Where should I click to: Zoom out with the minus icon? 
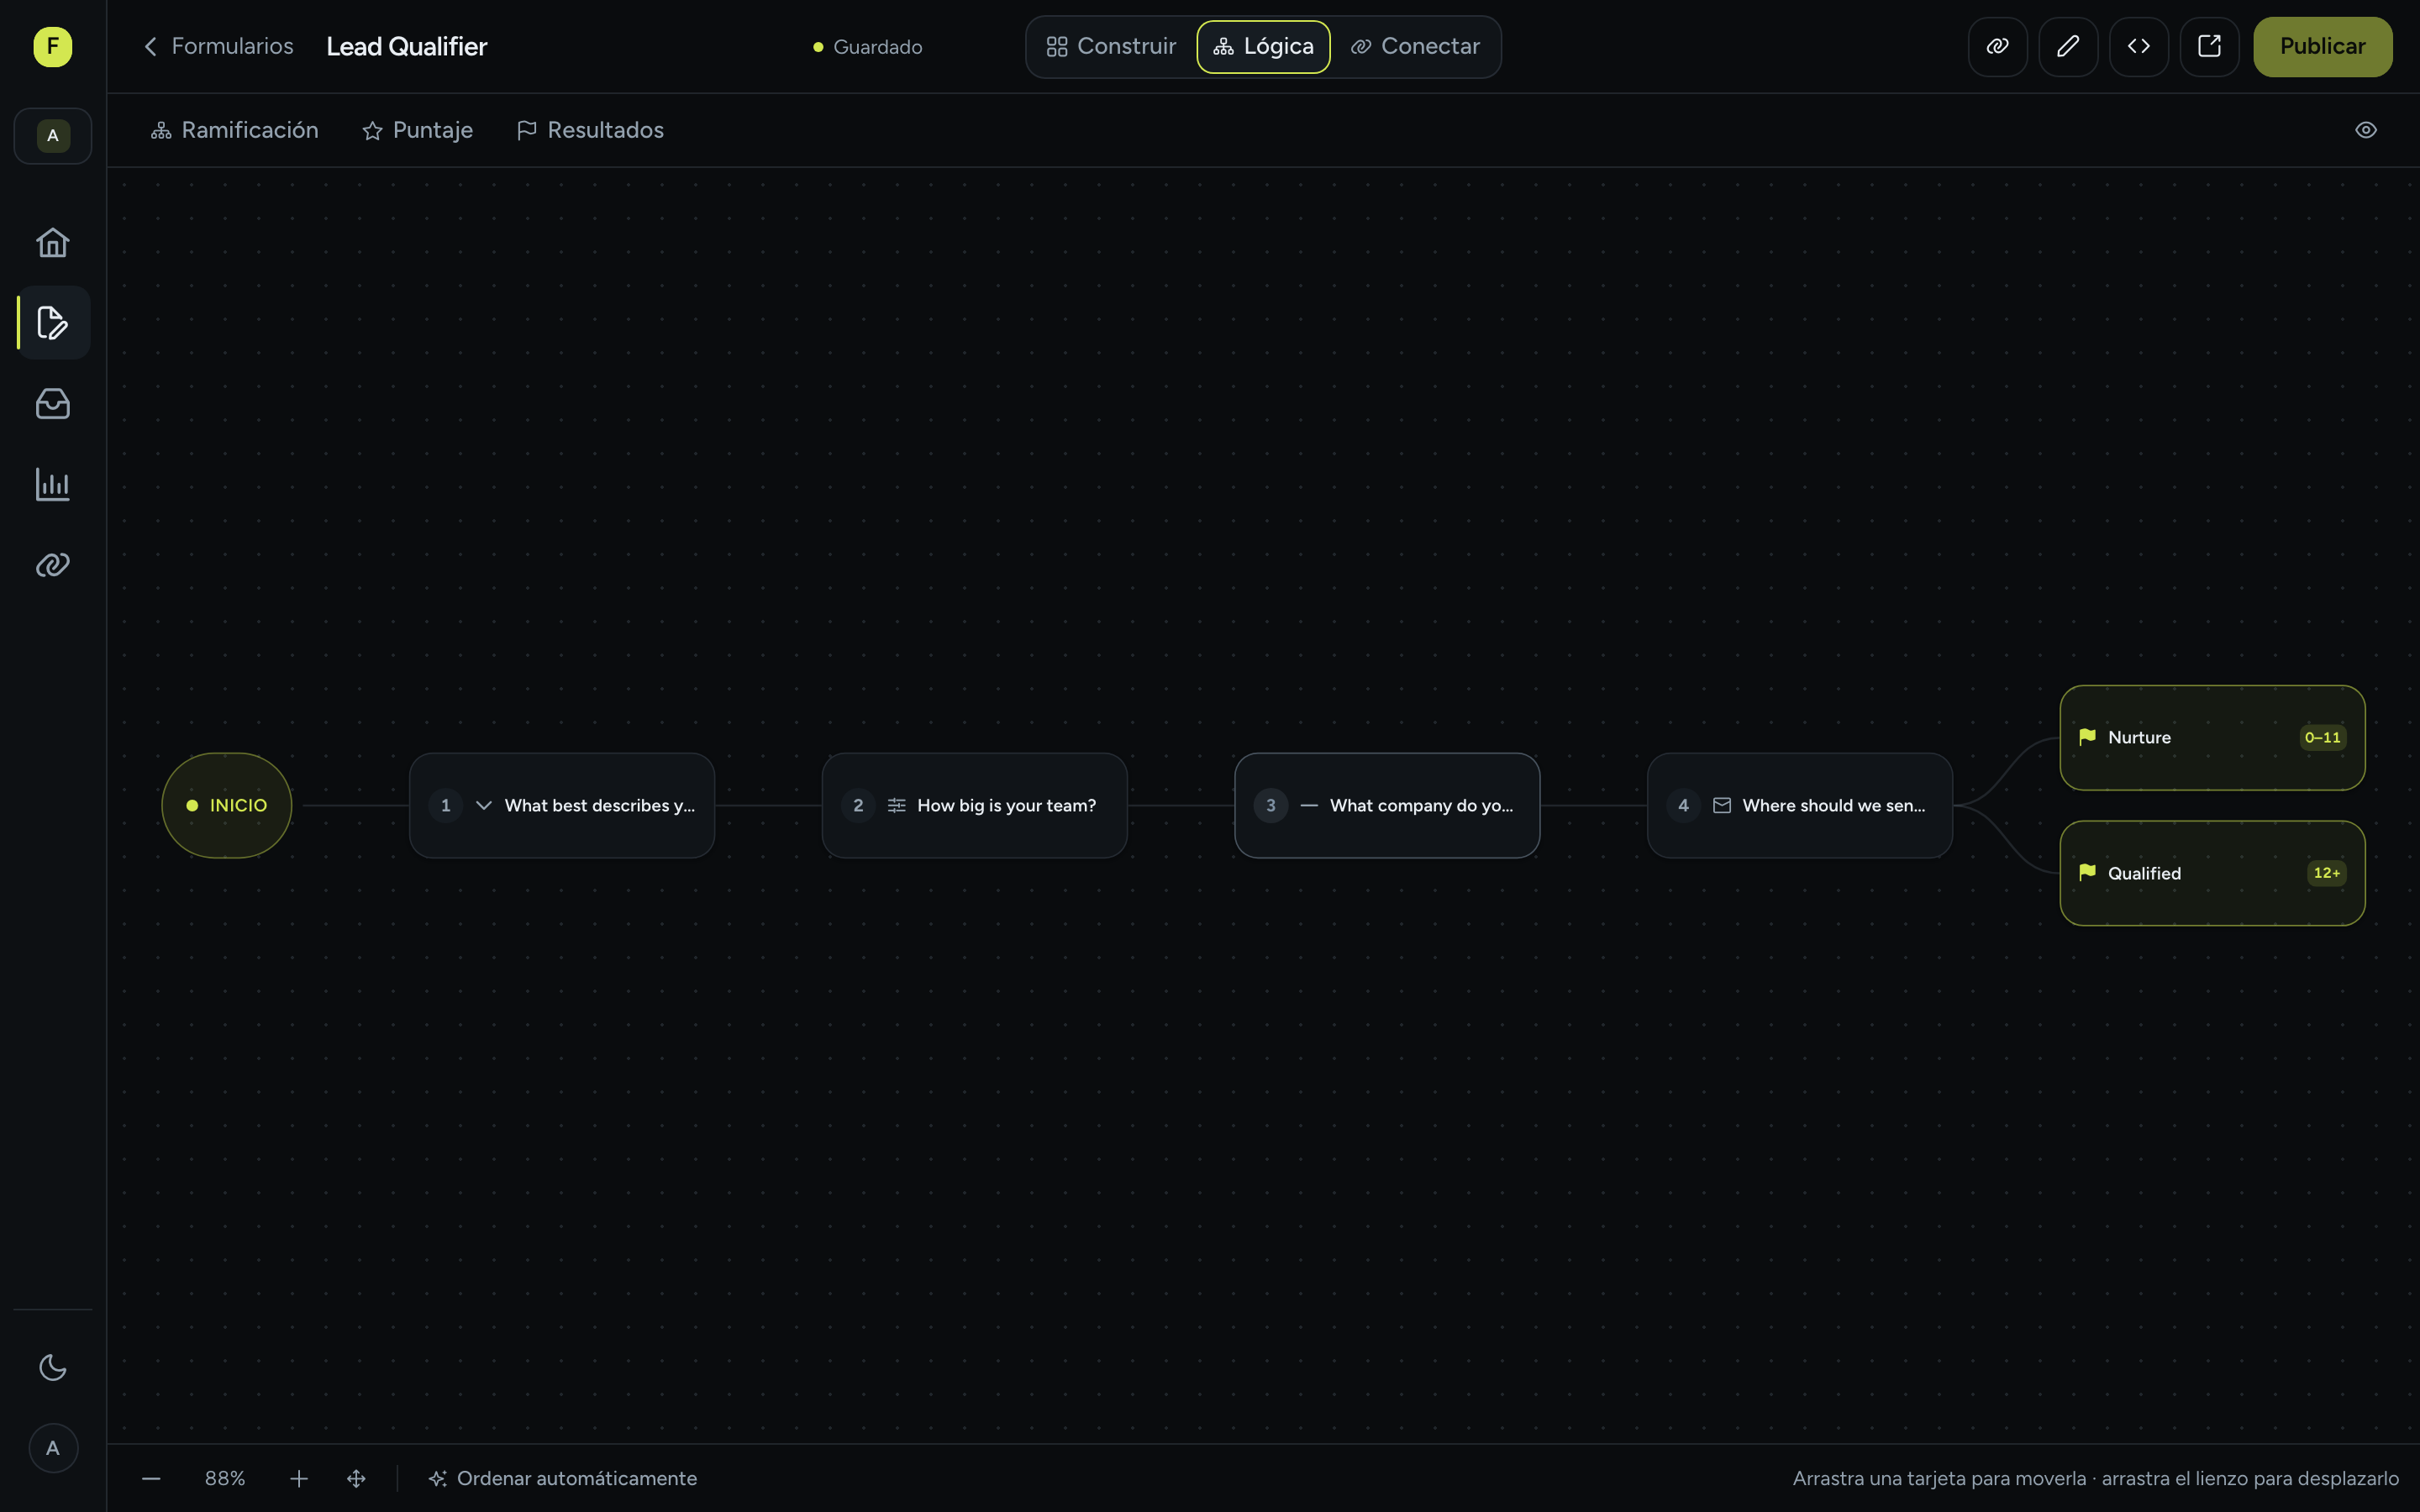point(151,1478)
